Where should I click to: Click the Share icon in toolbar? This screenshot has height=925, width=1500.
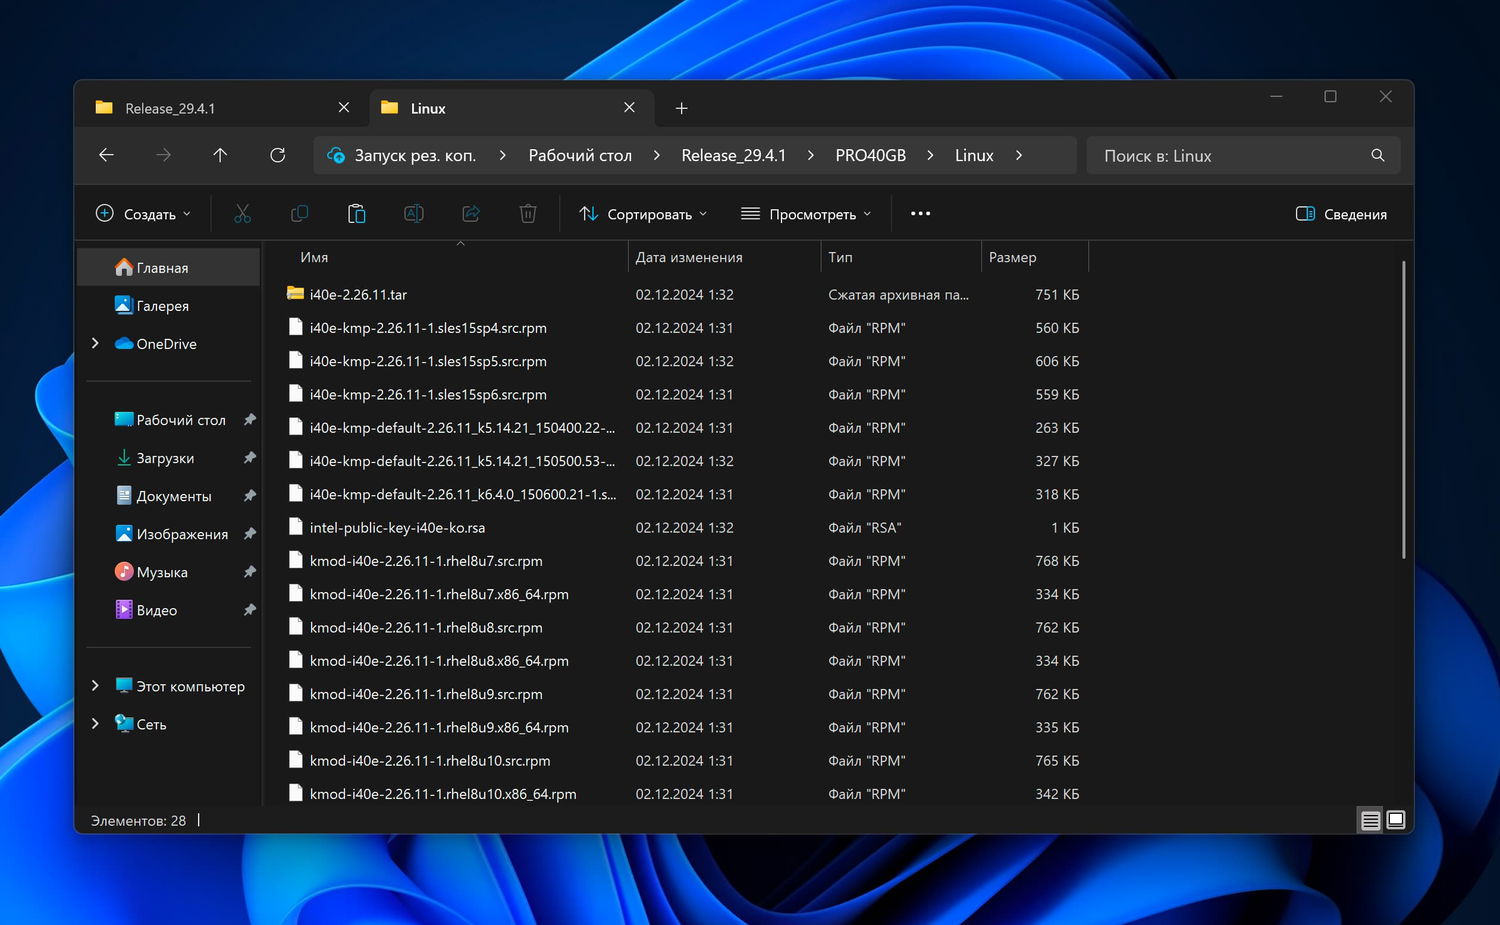[471, 214]
